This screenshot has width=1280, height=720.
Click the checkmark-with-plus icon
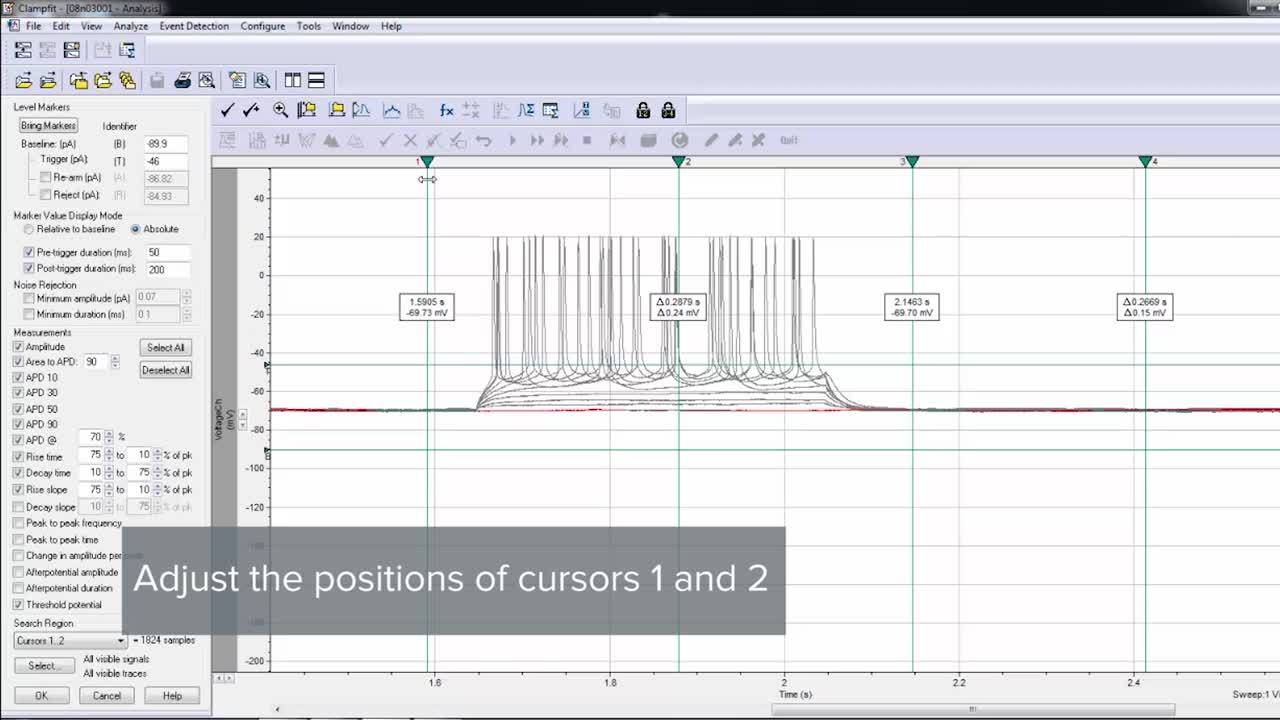click(251, 110)
